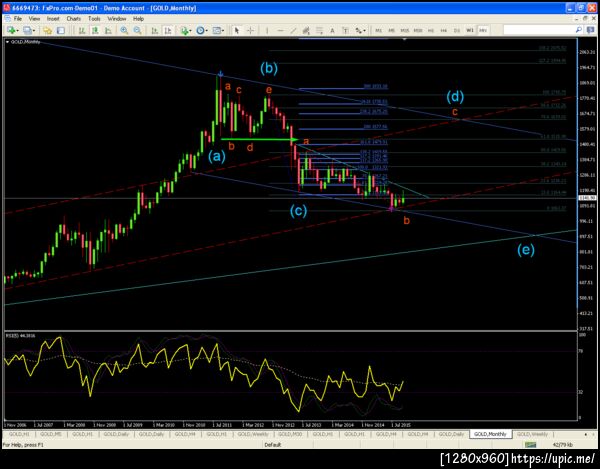This screenshot has height=469, width=600.
Task: Select the Arrows objects tool
Action: pos(359,30)
